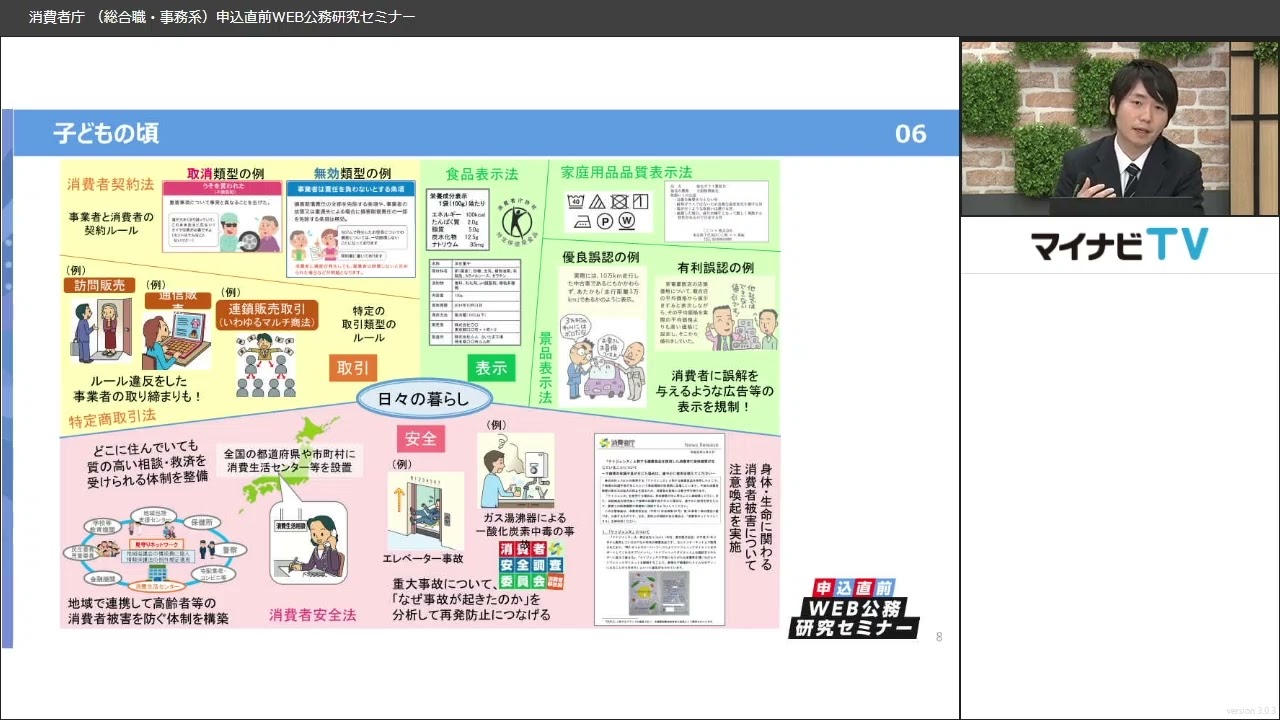Click the green 表示 label box

pyautogui.click(x=491, y=368)
